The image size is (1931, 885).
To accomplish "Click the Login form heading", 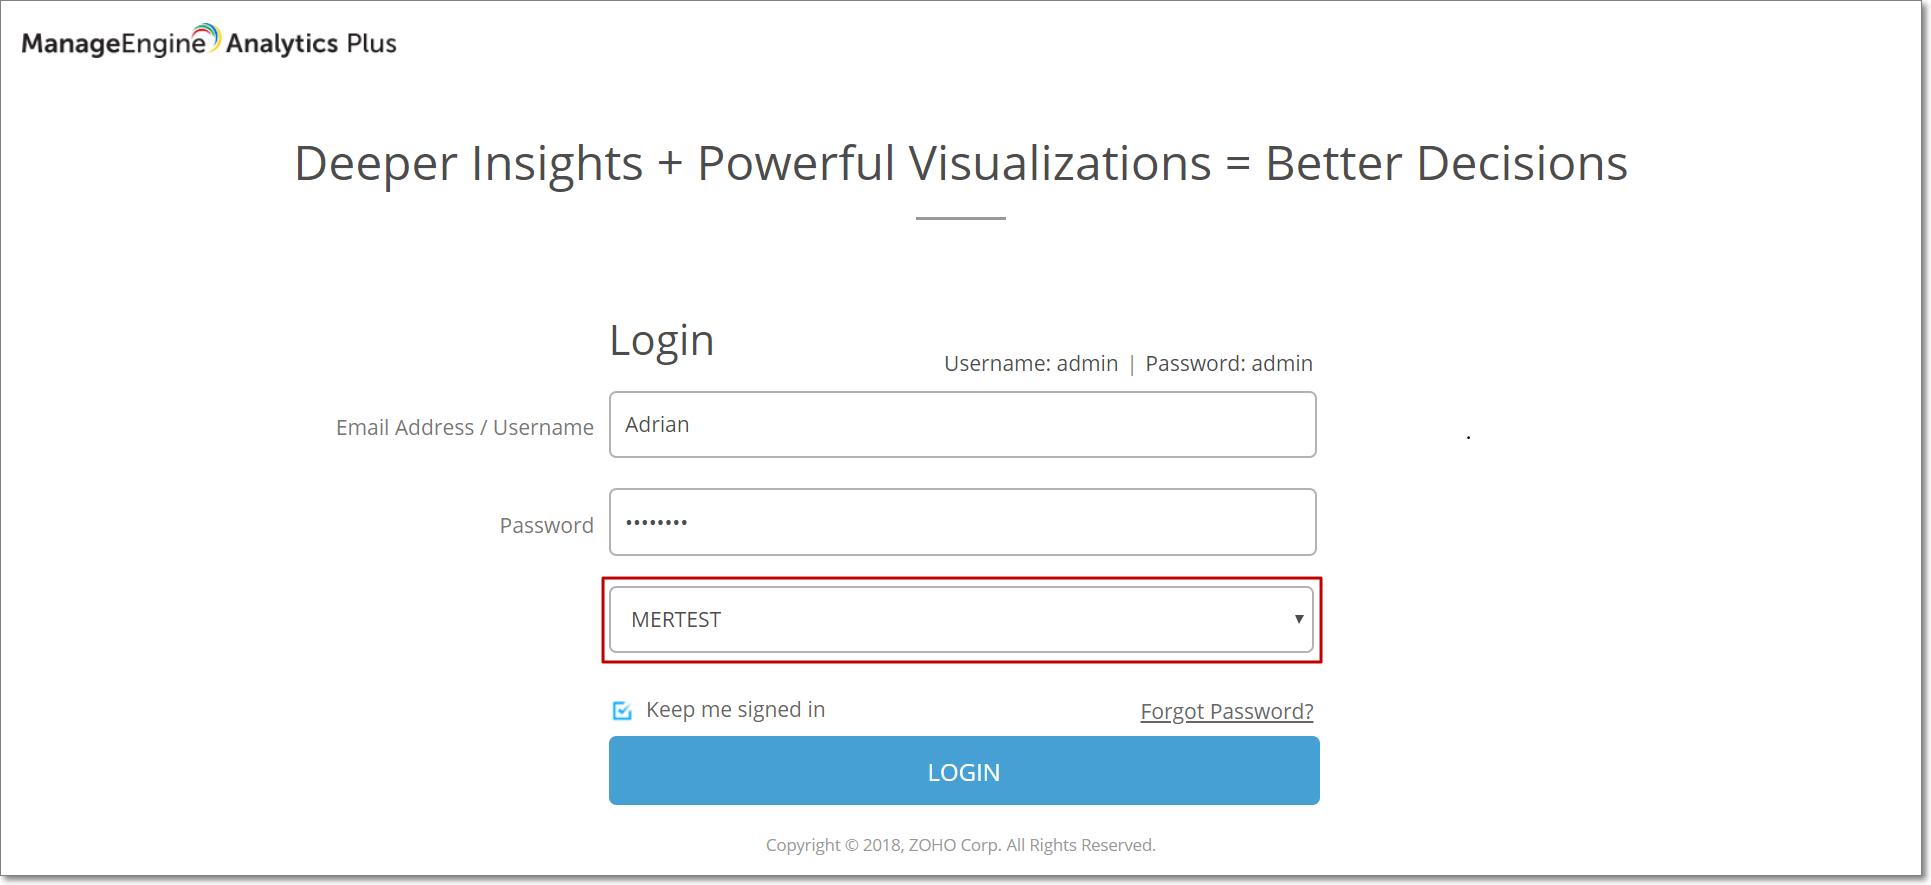I will 661,341.
